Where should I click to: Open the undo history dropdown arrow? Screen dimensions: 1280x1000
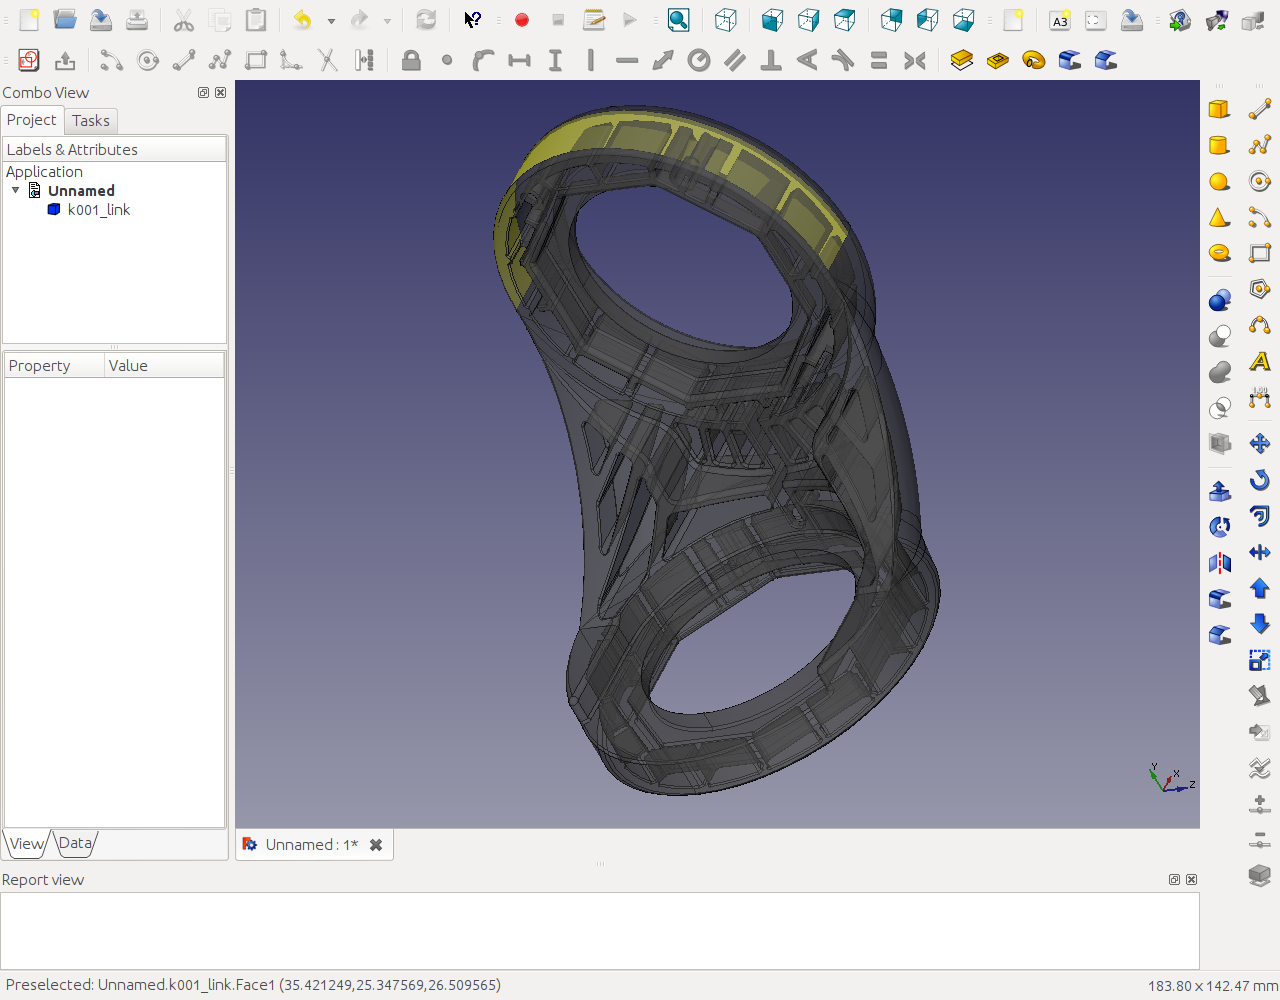click(331, 21)
